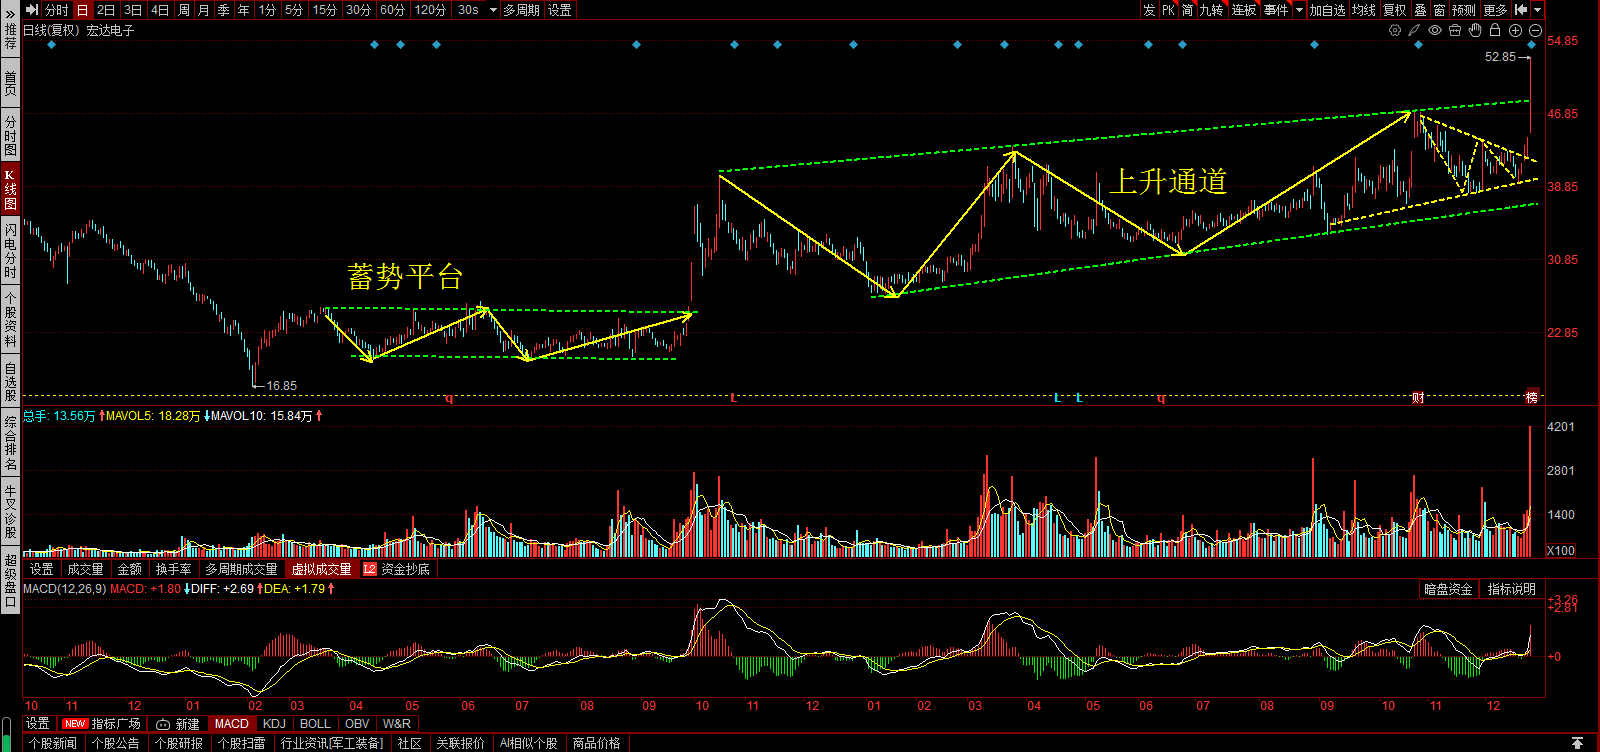Open the toolbox briefcase icon
This screenshot has height=752, width=1600.
tap(1455, 30)
